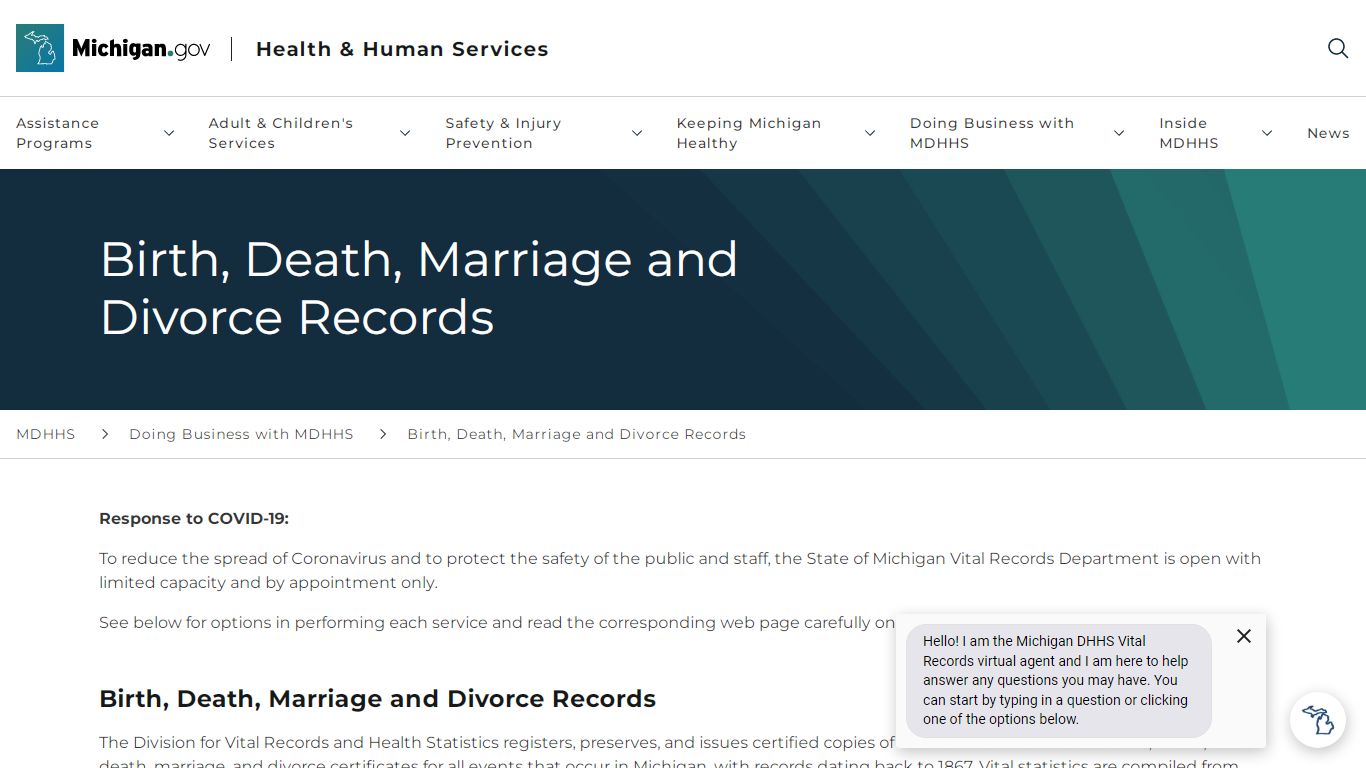Viewport: 1366px width, 768px height.
Task: Expand the Doing Business with MDHHS chevron
Action: click(x=1119, y=133)
